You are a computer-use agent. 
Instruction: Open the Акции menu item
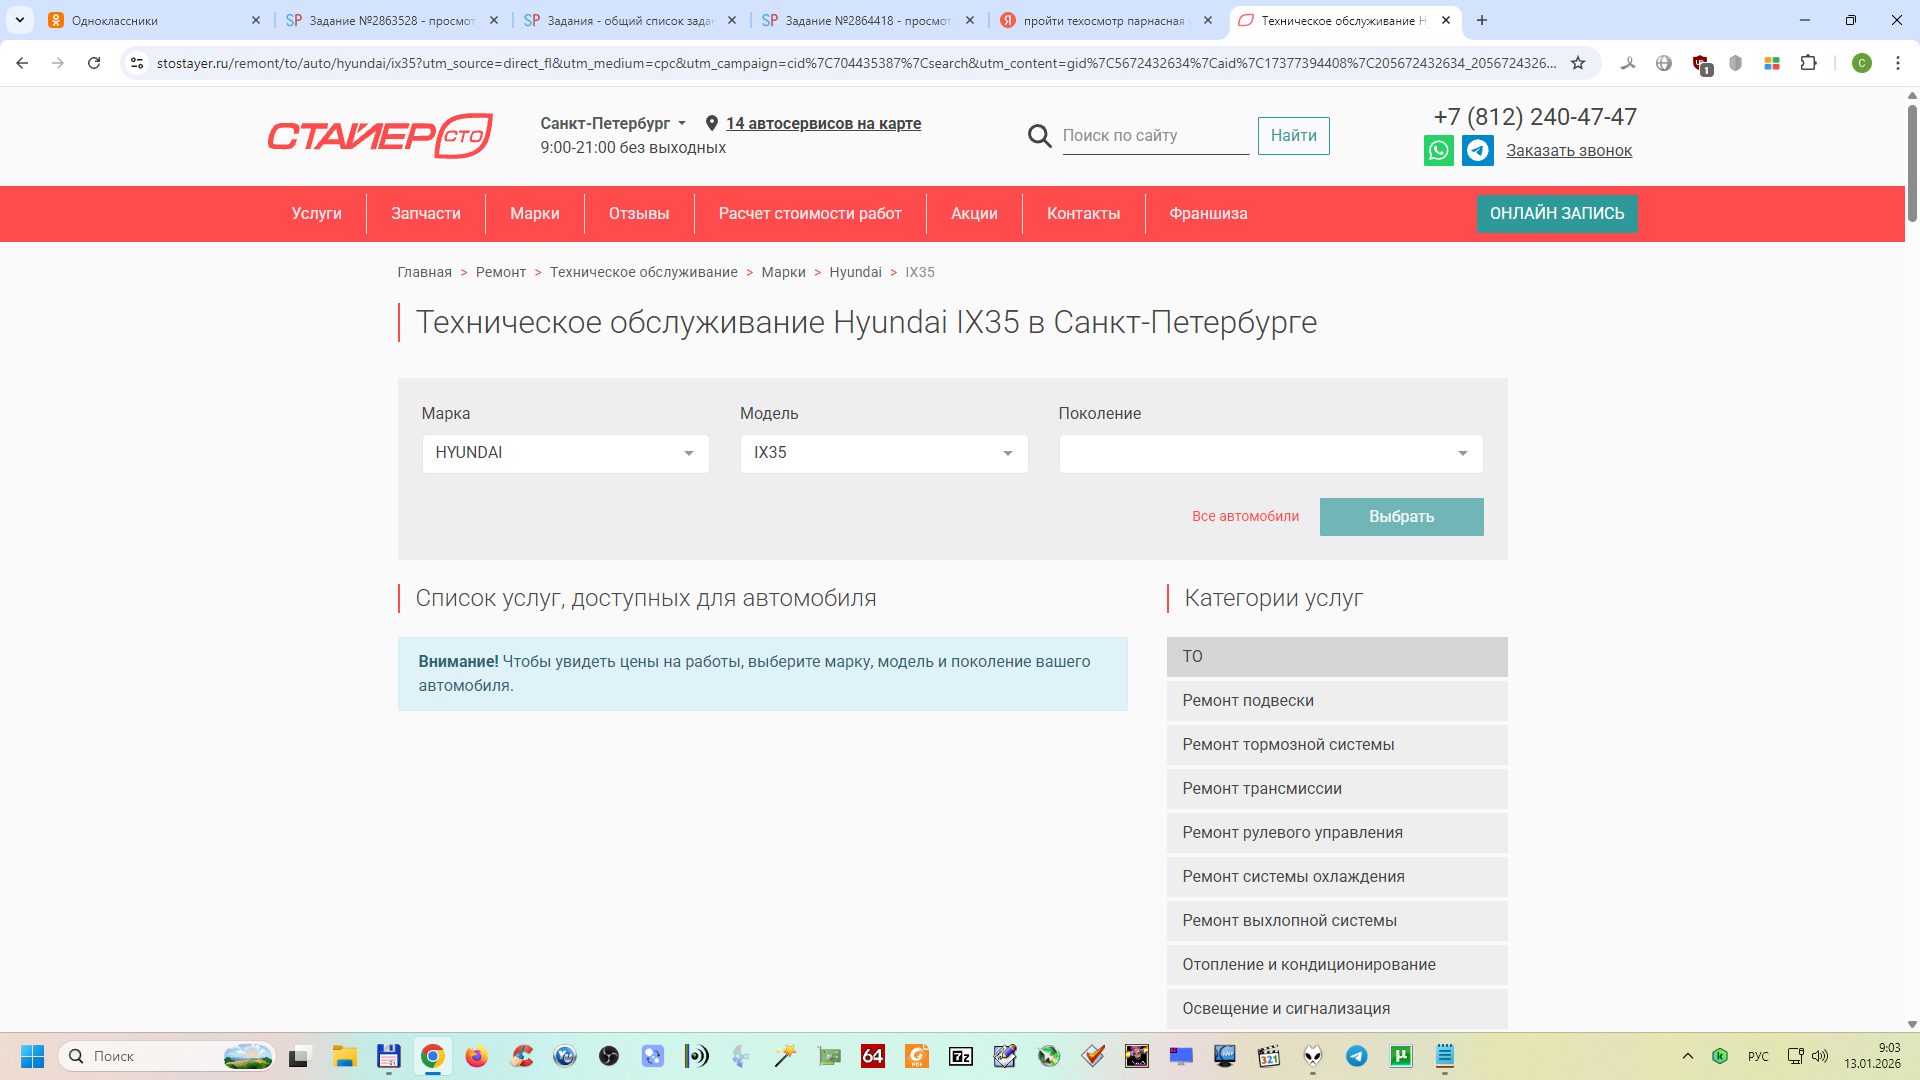(x=973, y=214)
